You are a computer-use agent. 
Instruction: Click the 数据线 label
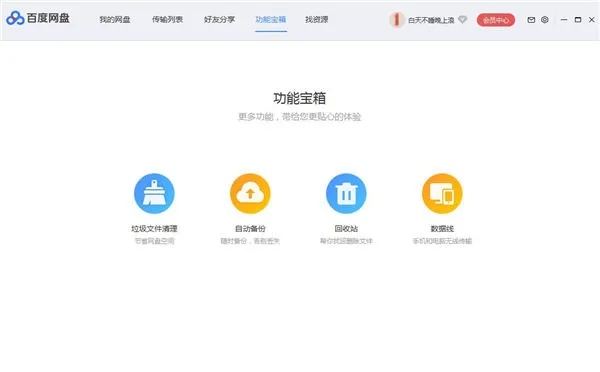tap(442, 228)
